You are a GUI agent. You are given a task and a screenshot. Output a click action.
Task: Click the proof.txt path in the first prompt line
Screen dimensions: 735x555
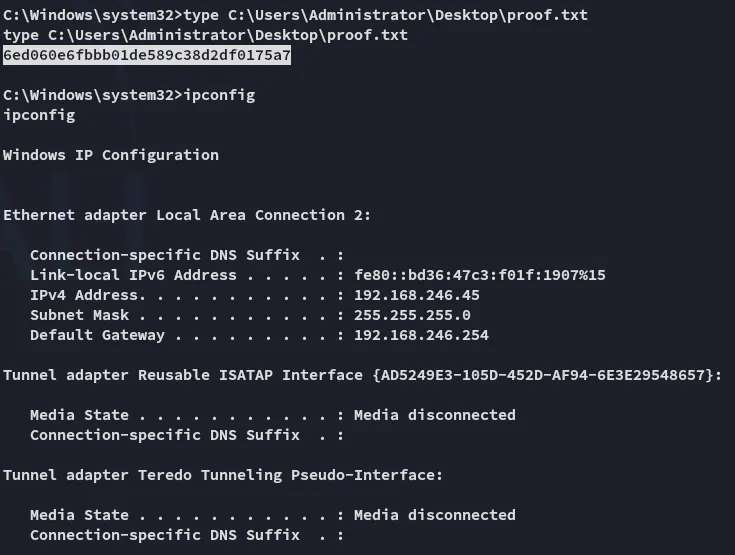(x=408, y=15)
